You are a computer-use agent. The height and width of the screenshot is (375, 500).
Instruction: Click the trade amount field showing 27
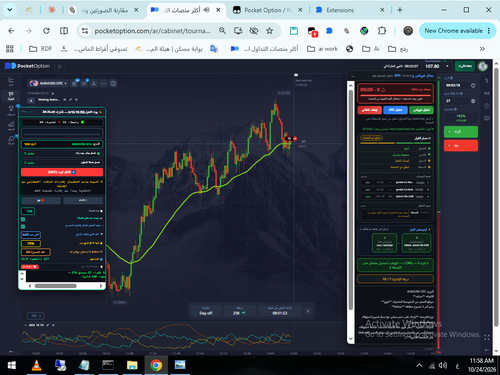tap(456, 101)
